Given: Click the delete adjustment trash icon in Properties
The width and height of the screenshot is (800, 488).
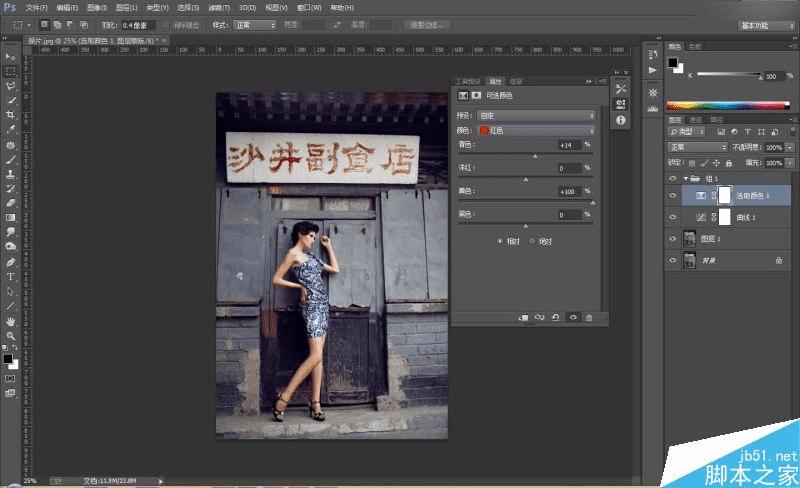Looking at the screenshot, I should click(589, 317).
